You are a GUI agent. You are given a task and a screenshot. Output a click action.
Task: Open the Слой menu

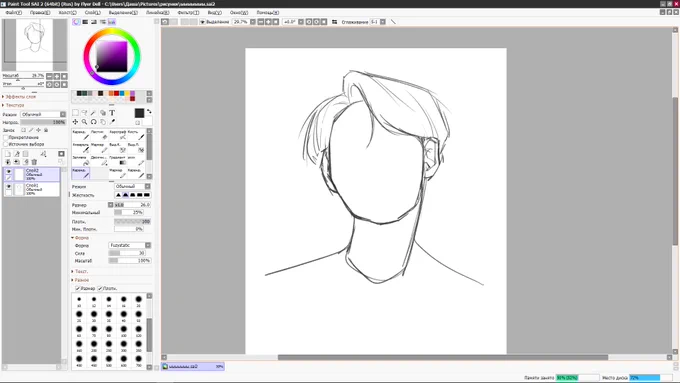coord(92,13)
